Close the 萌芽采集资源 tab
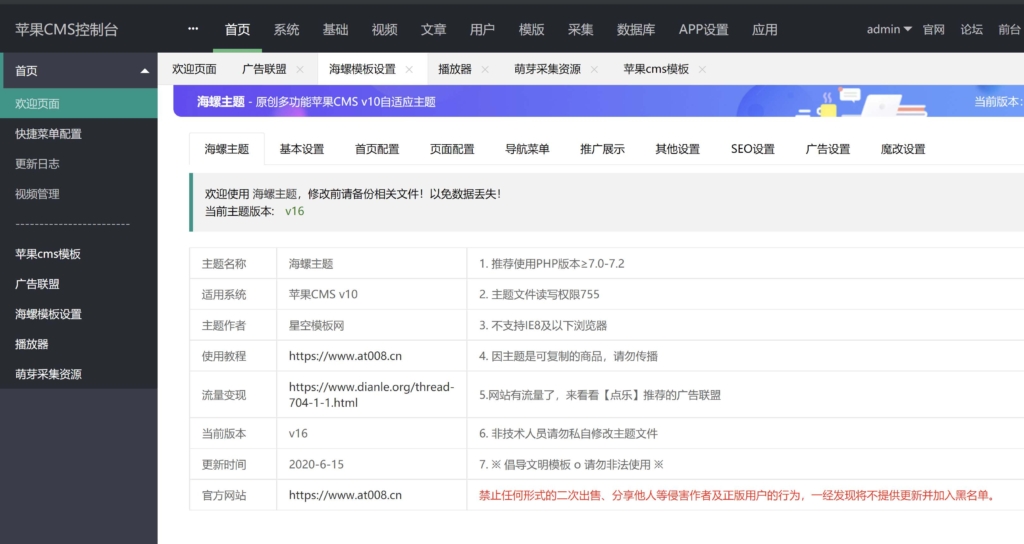This screenshot has height=544, width=1024. [594, 70]
